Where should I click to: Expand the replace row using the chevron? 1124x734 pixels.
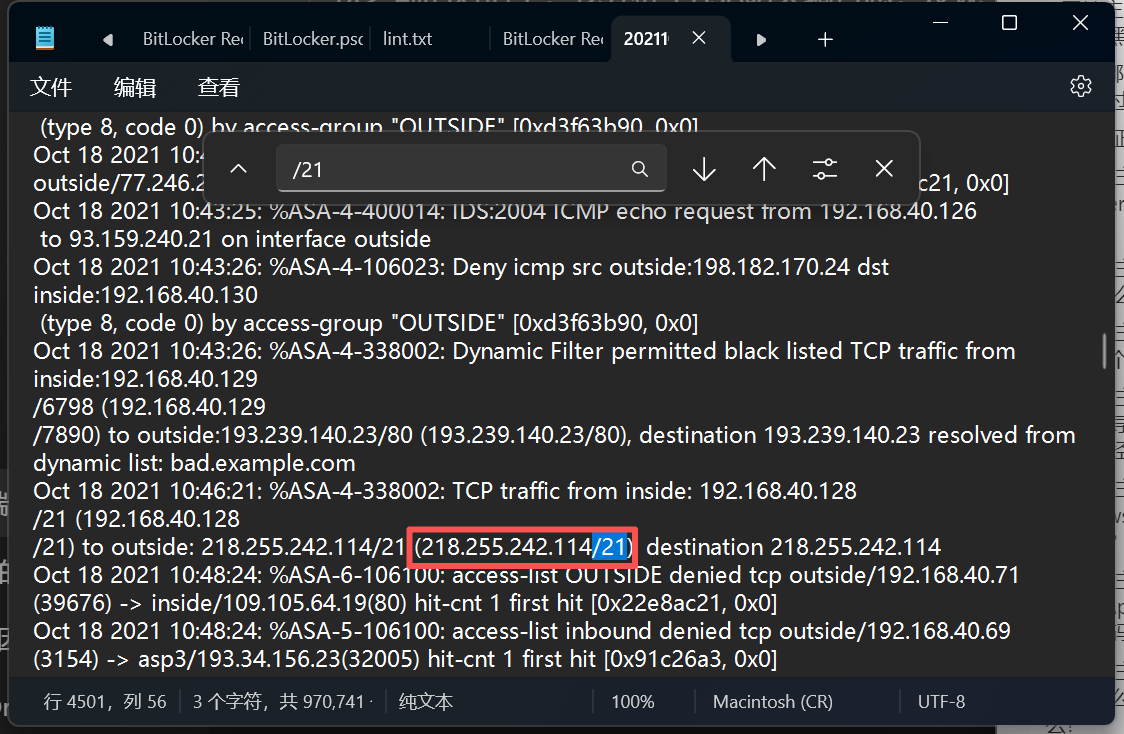point(238,169)
